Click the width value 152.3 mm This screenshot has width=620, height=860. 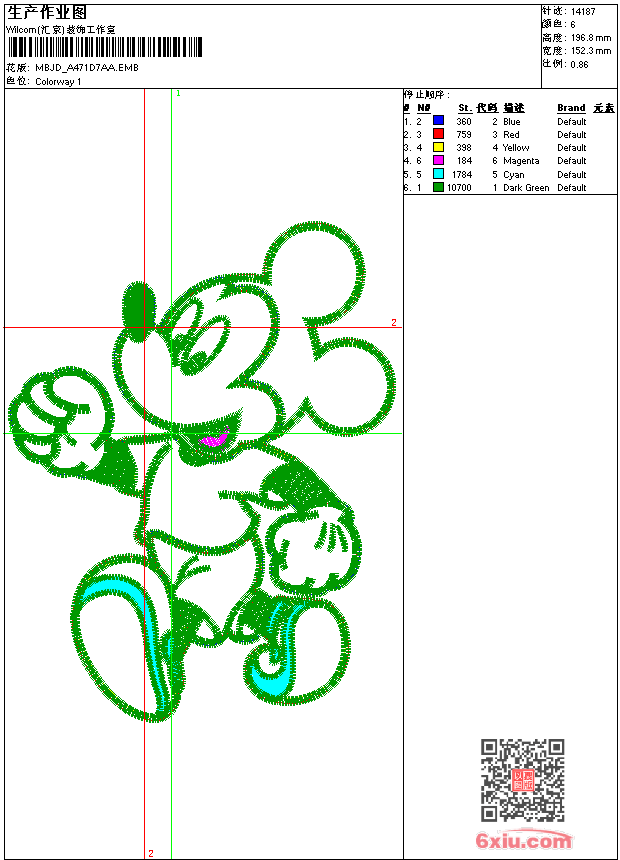pos(591,51)
